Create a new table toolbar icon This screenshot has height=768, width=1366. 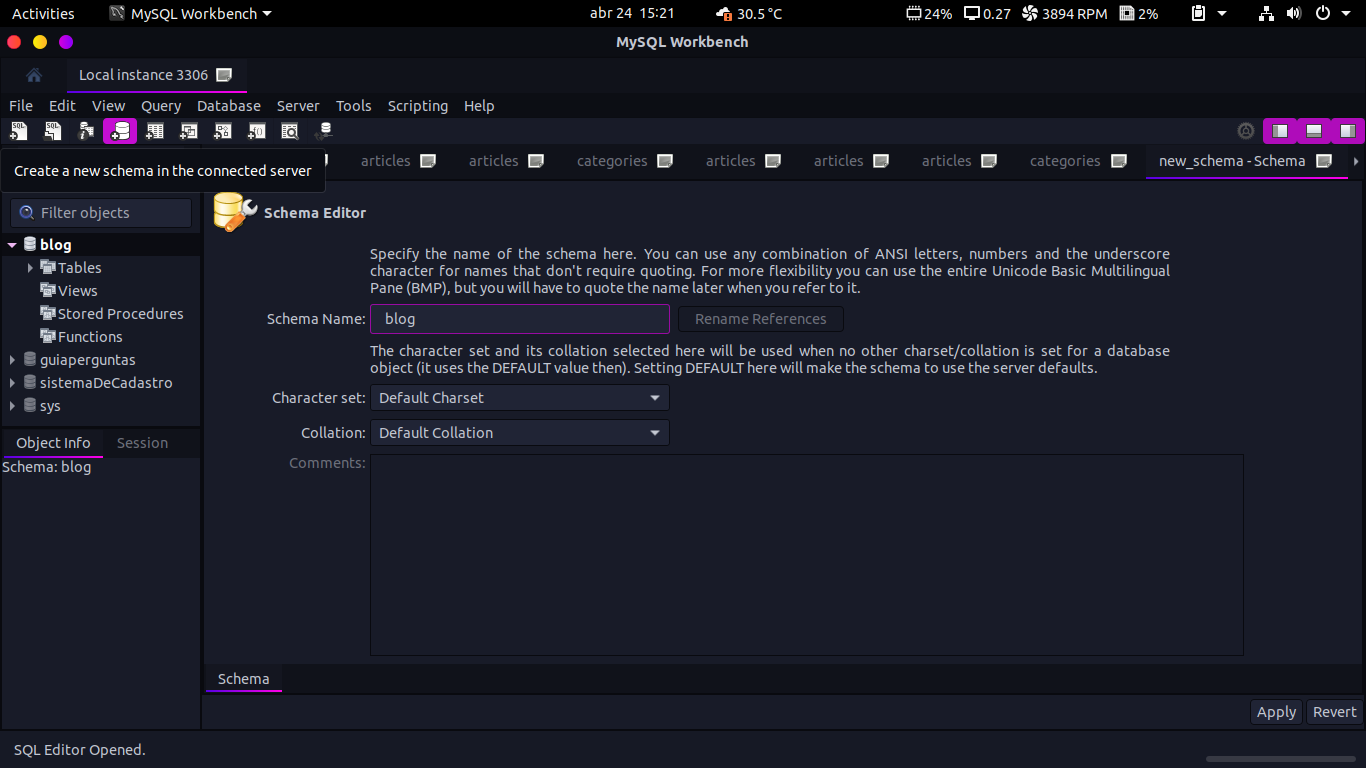(x=155, y=131)
